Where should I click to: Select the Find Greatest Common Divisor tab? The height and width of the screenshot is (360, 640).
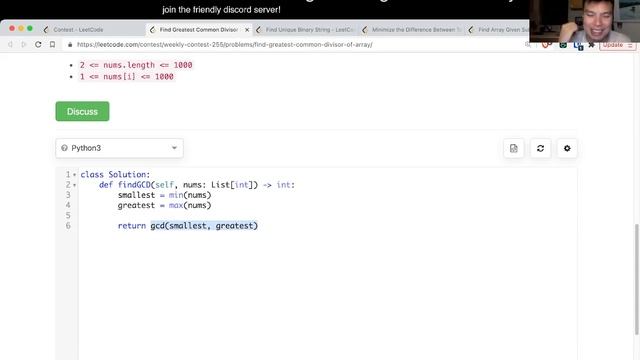click(x=198, y=29)
